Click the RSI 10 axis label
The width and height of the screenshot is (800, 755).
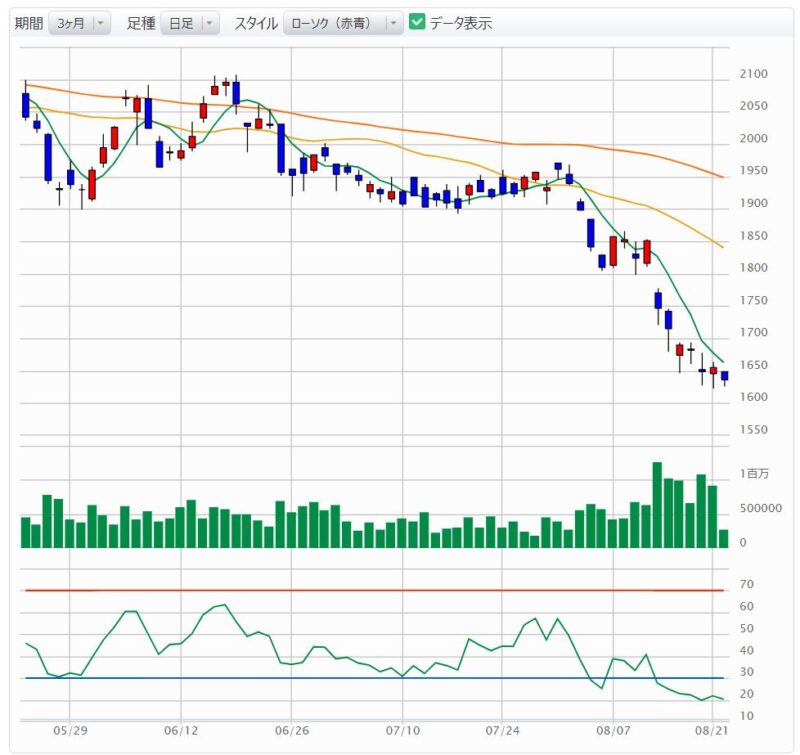click(x=746, y=716)
